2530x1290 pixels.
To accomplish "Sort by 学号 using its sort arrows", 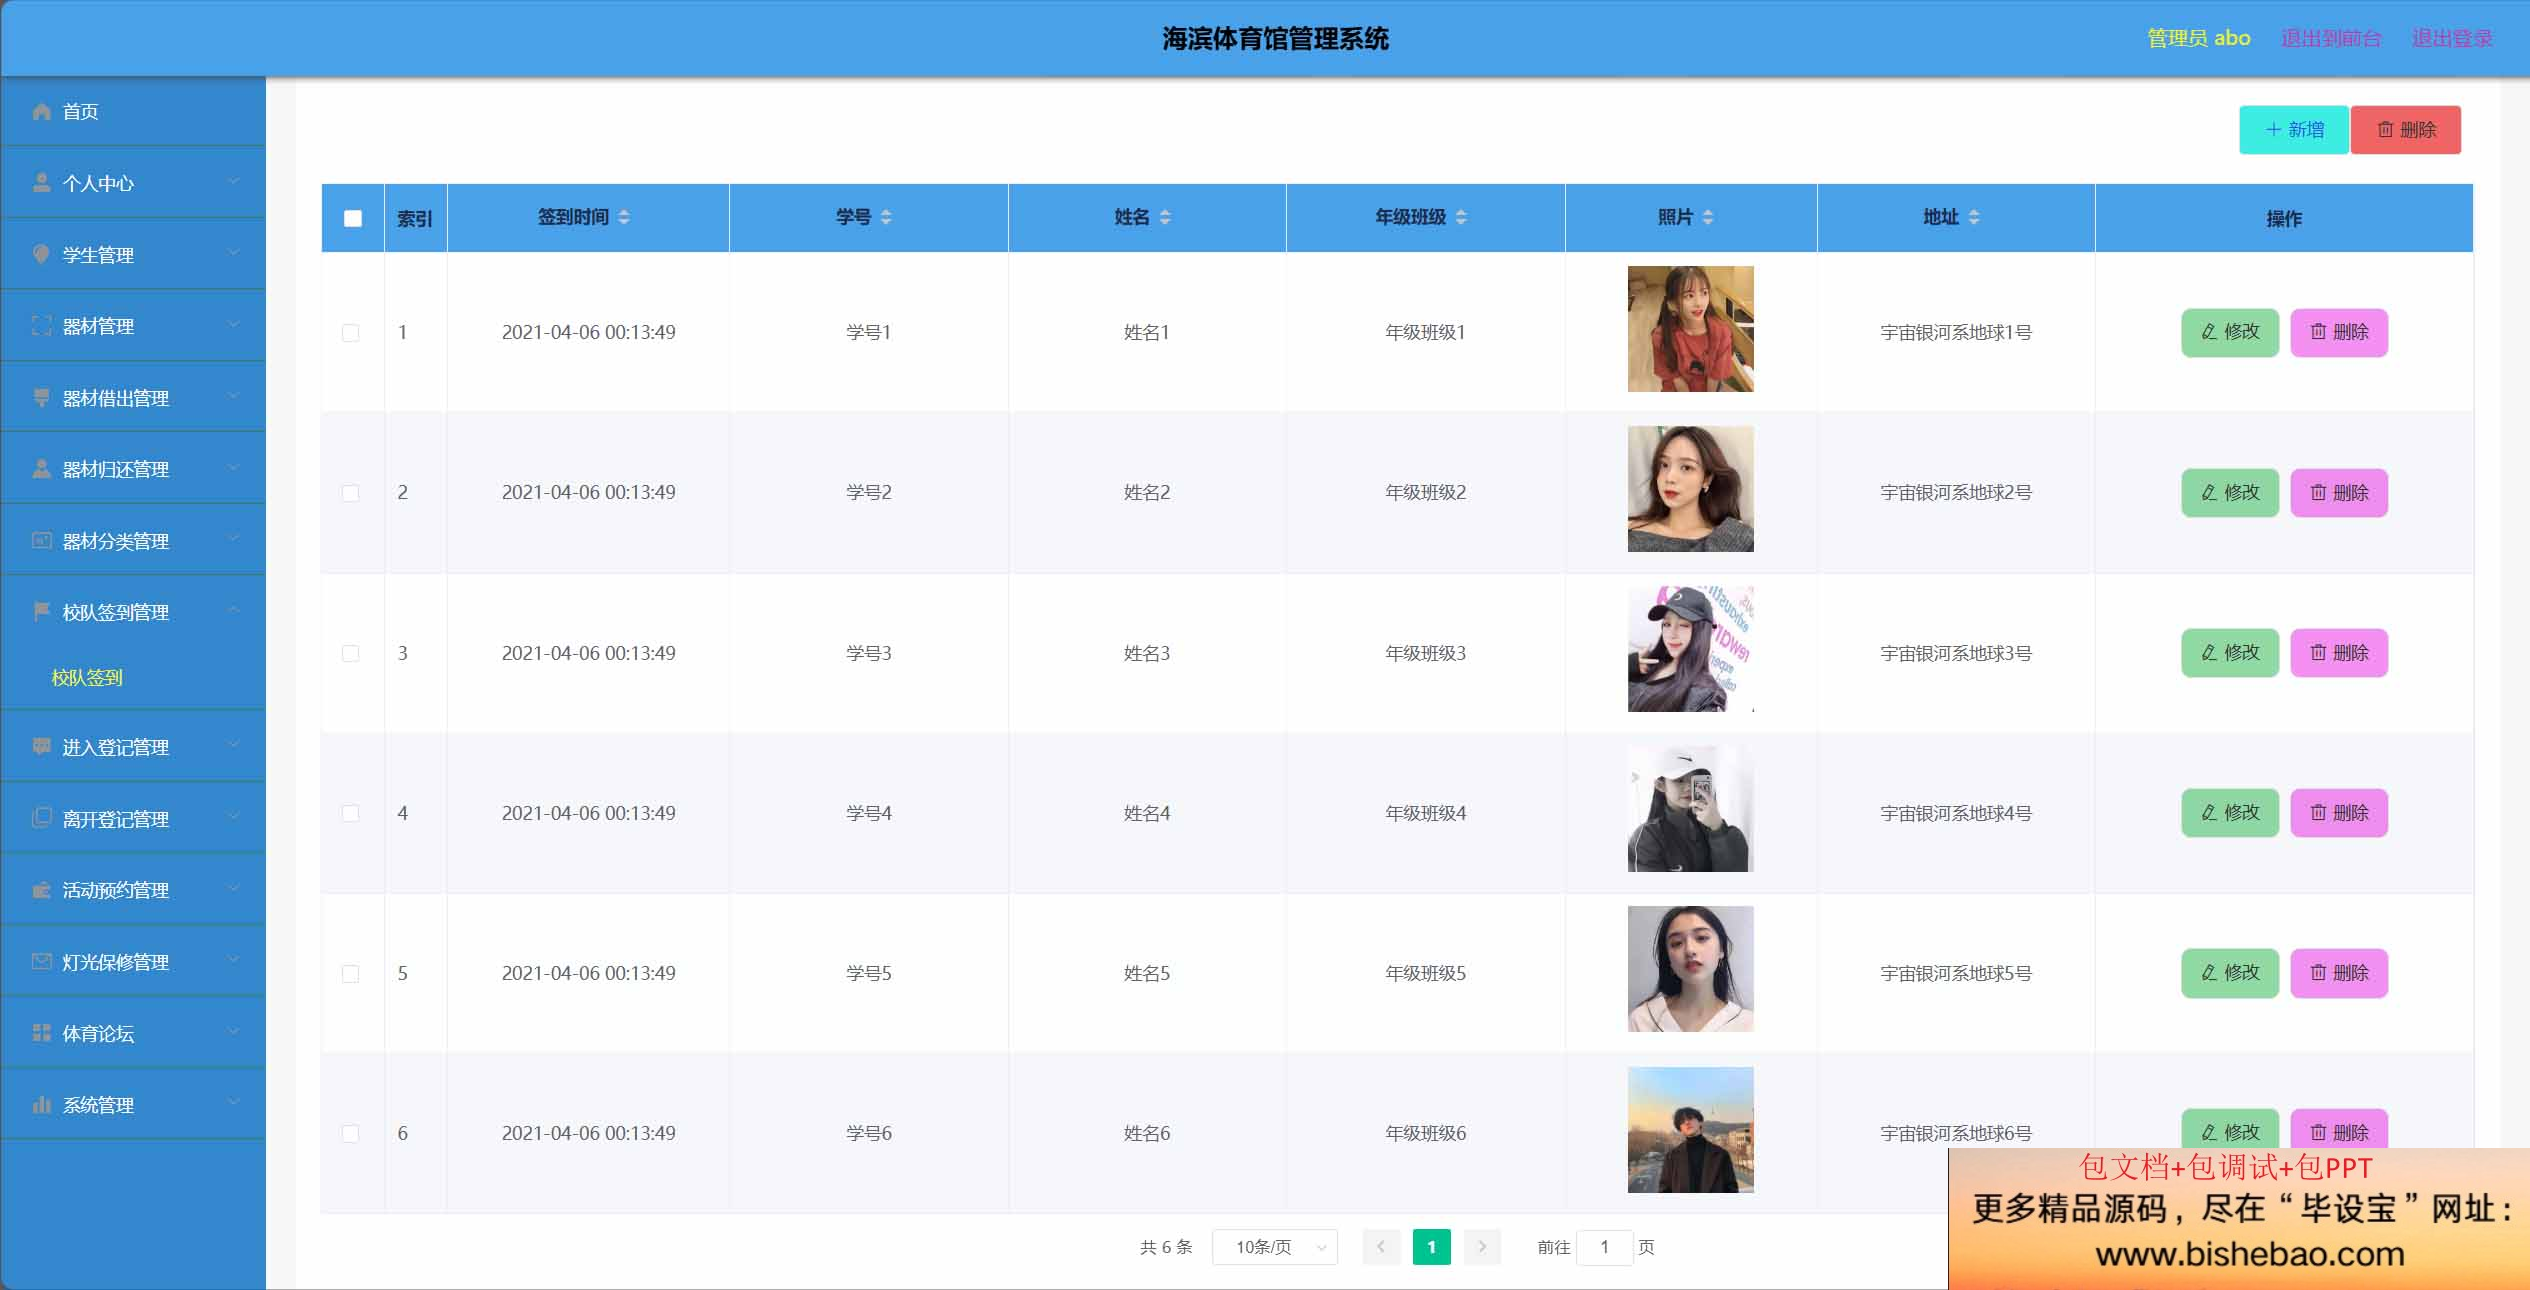I will 886,217.
